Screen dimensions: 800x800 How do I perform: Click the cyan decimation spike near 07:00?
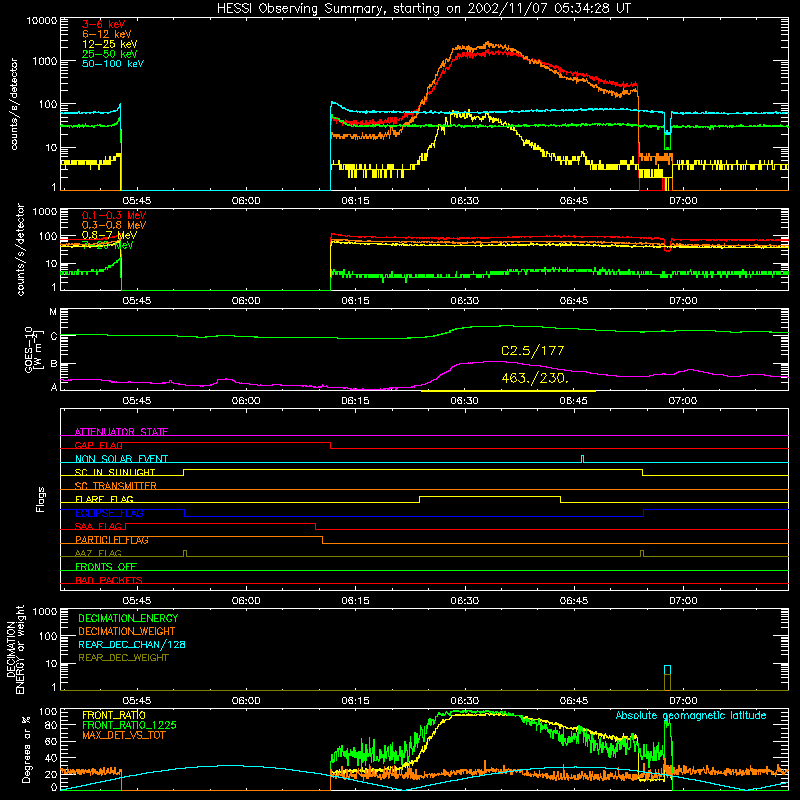pos(667,669)
